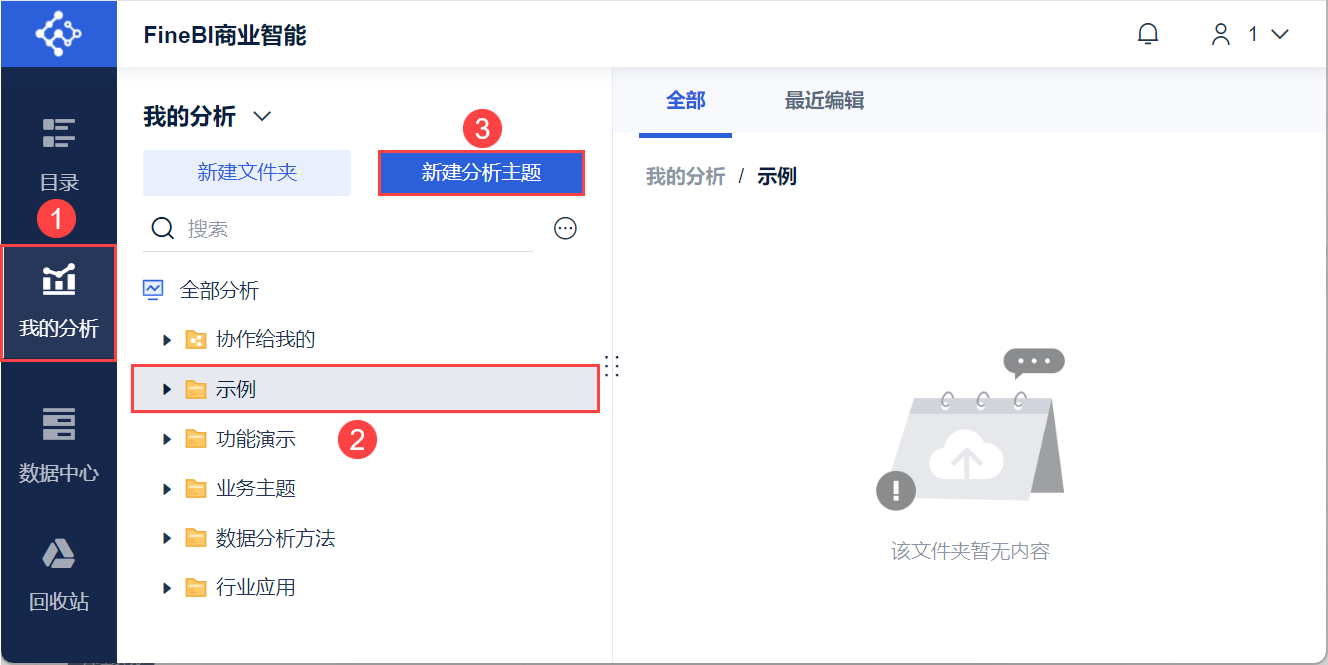Switch to the 全部 tab

[x=686, y=100]
